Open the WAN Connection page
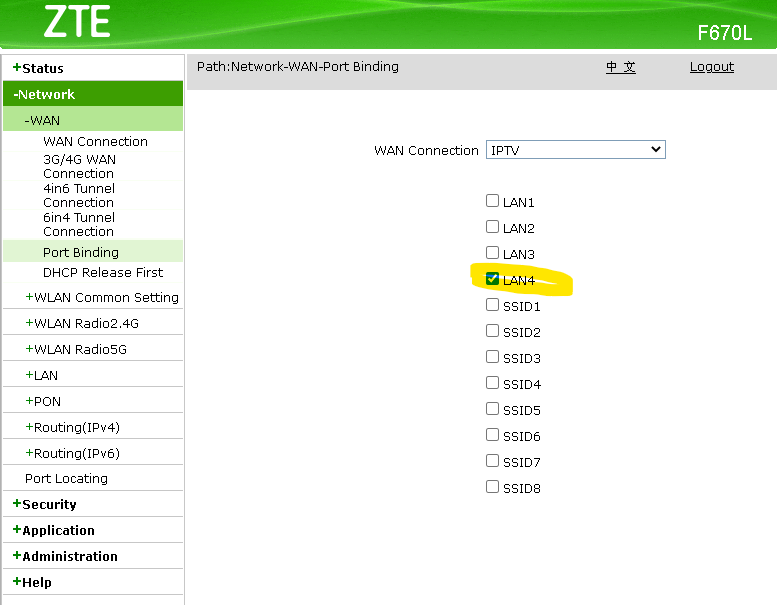This screenshot has width=777, height=605. tap(95, 142)
